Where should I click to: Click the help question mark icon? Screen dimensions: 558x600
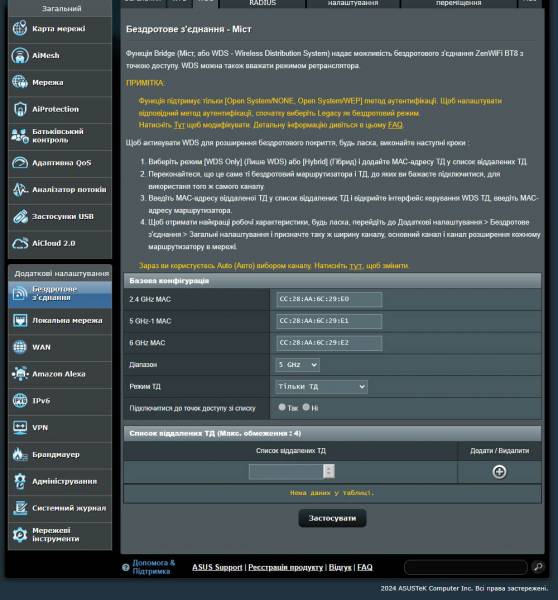tap(126, 567)
